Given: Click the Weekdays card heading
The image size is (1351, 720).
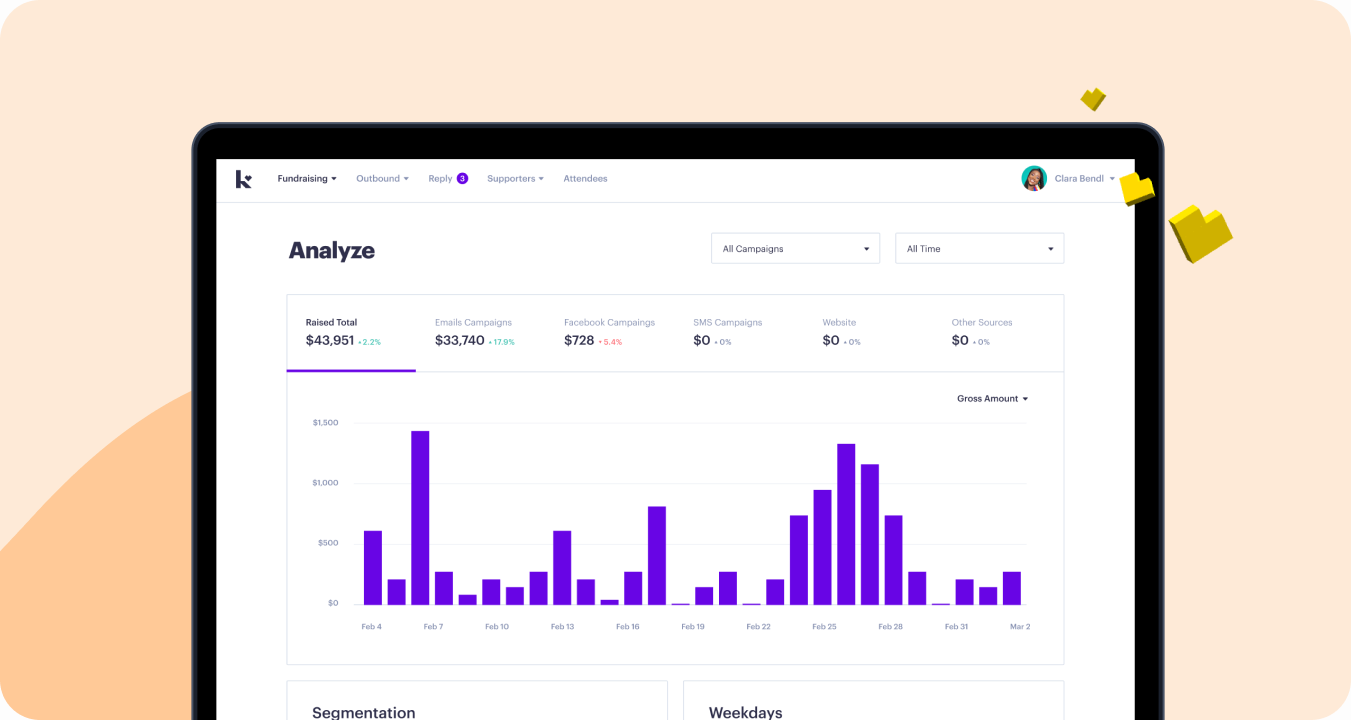Looking at the screenshot, I should (x=746, y=712).
